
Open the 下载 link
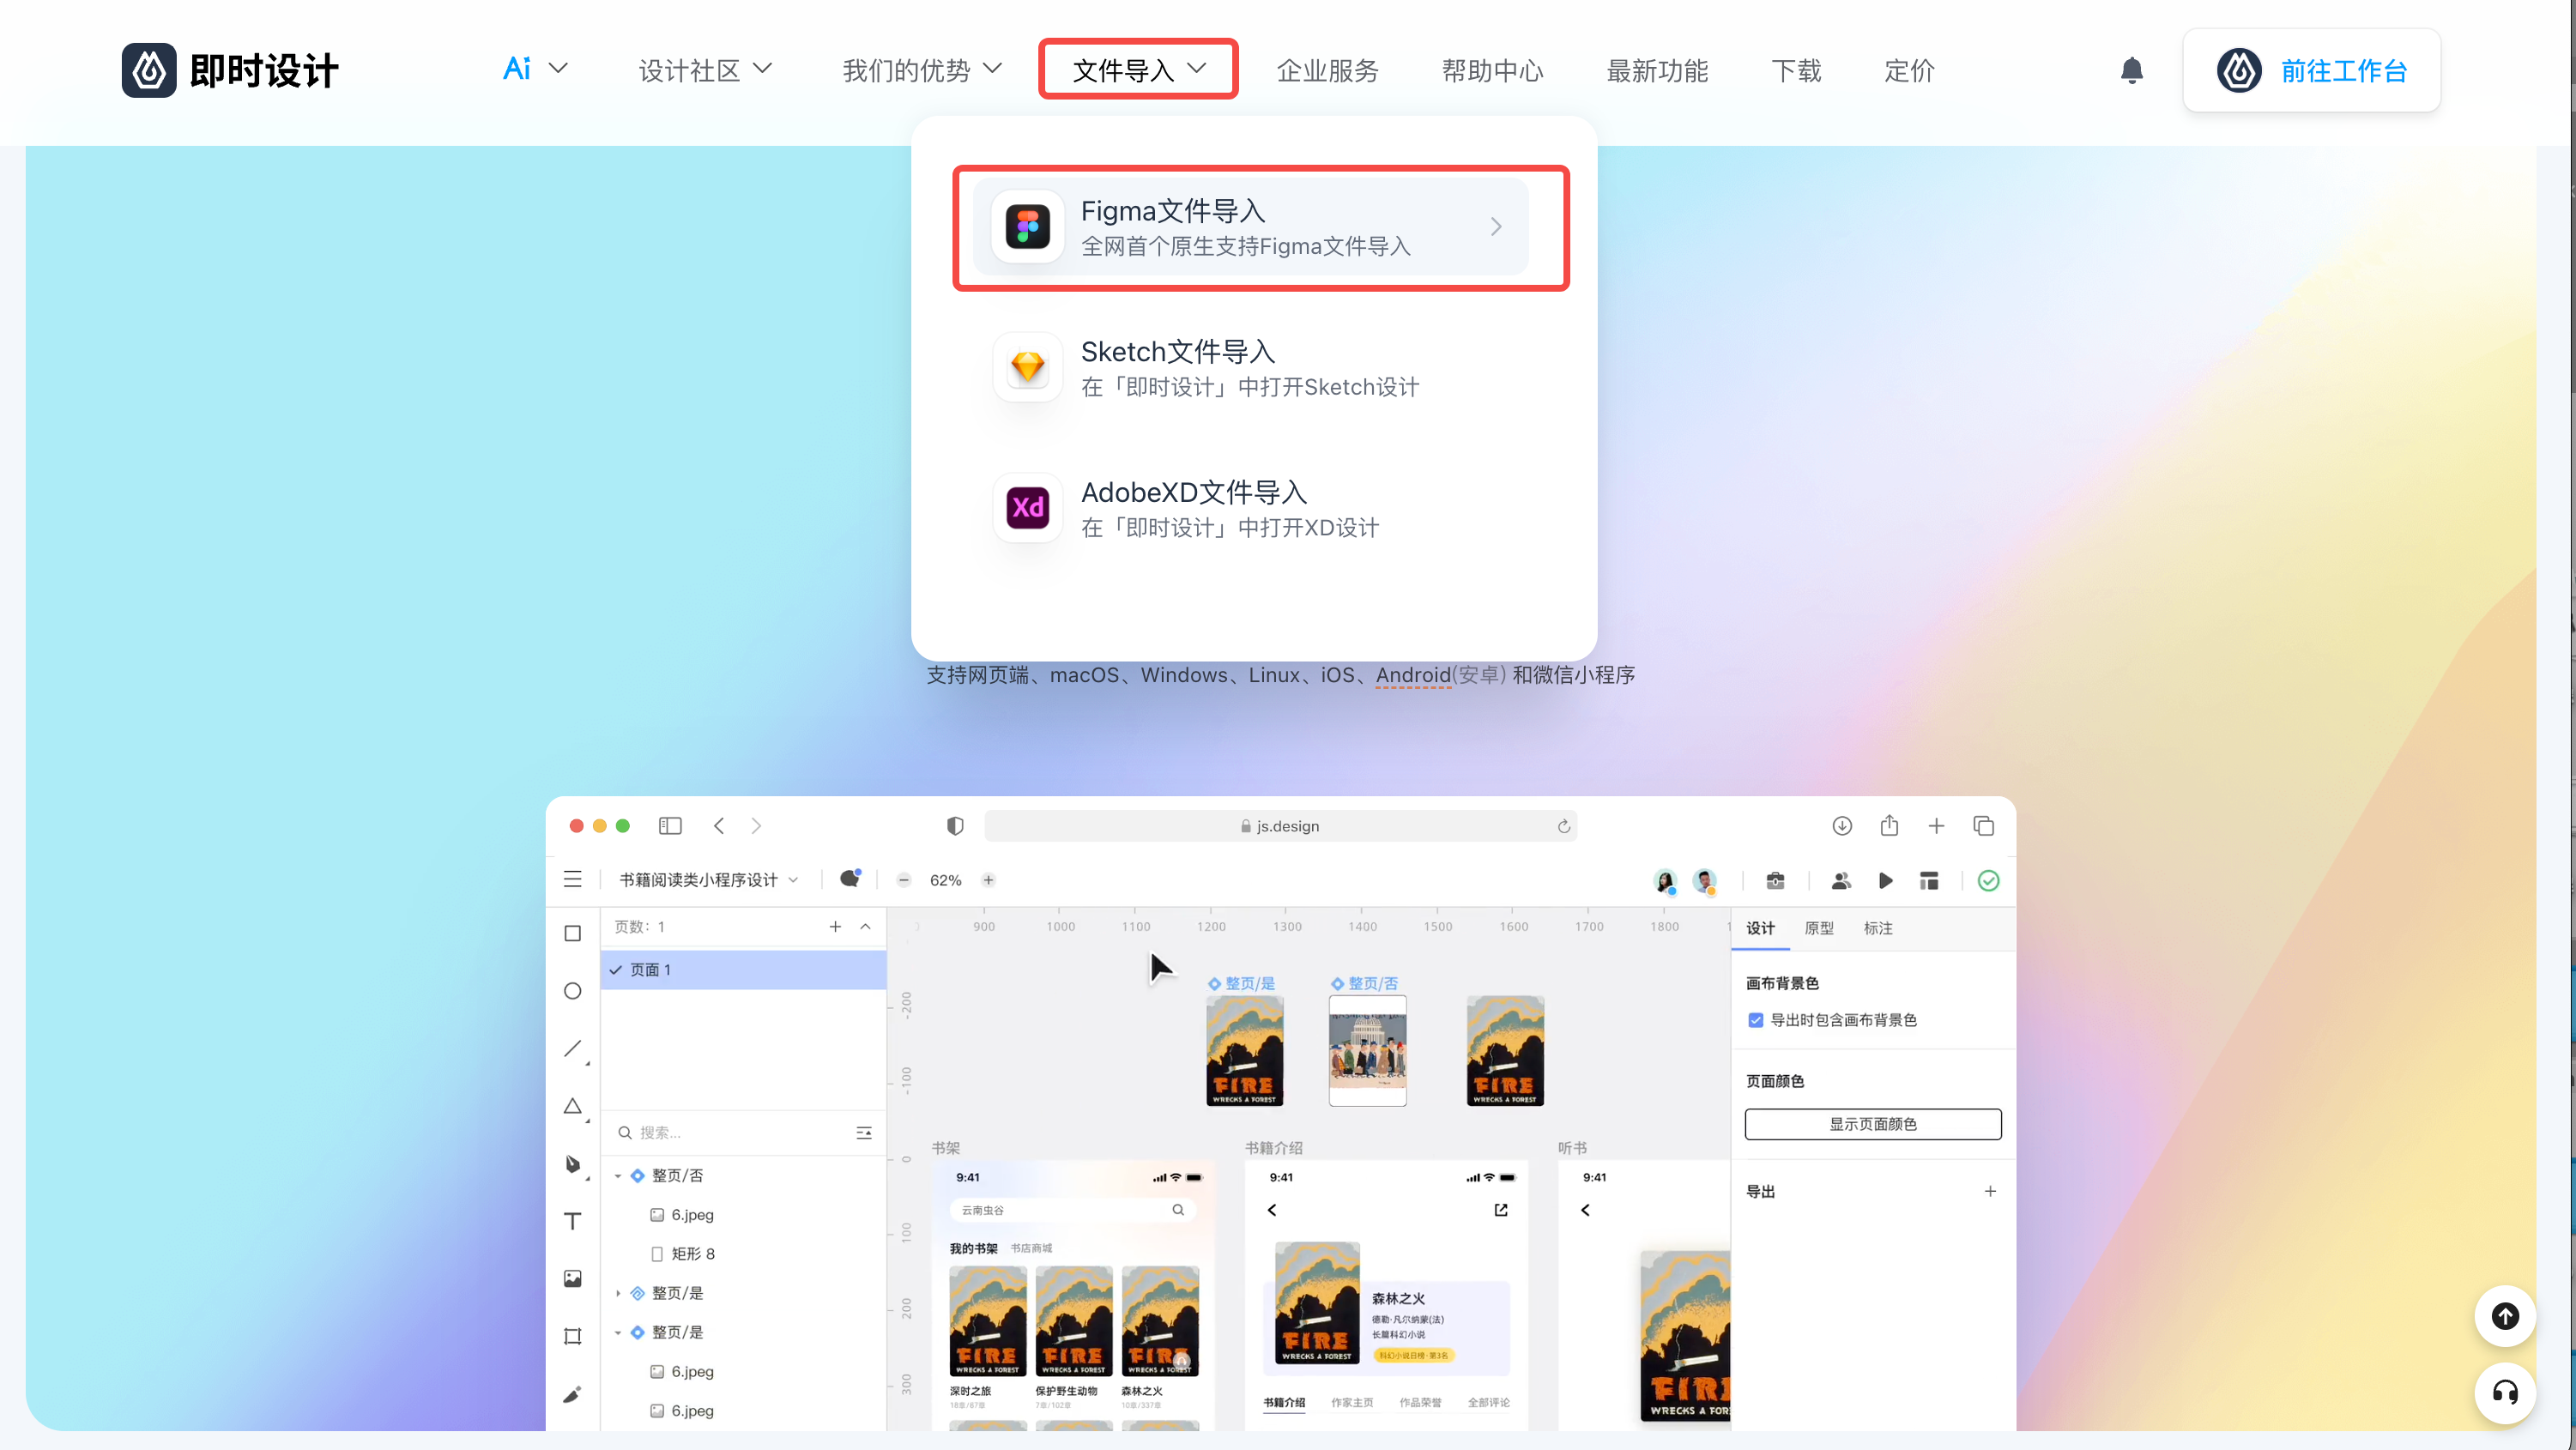[1796, 70]
